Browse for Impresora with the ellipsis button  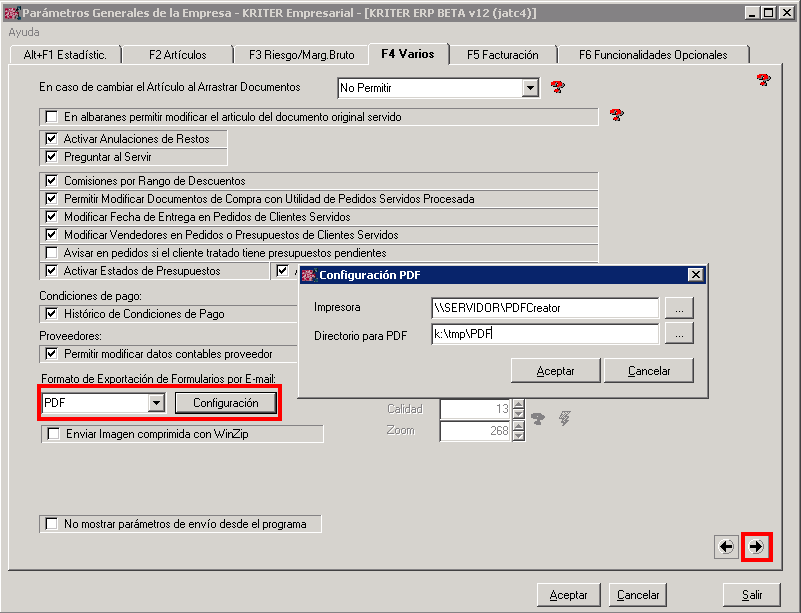pyautogui.click(x=679, y=308)
